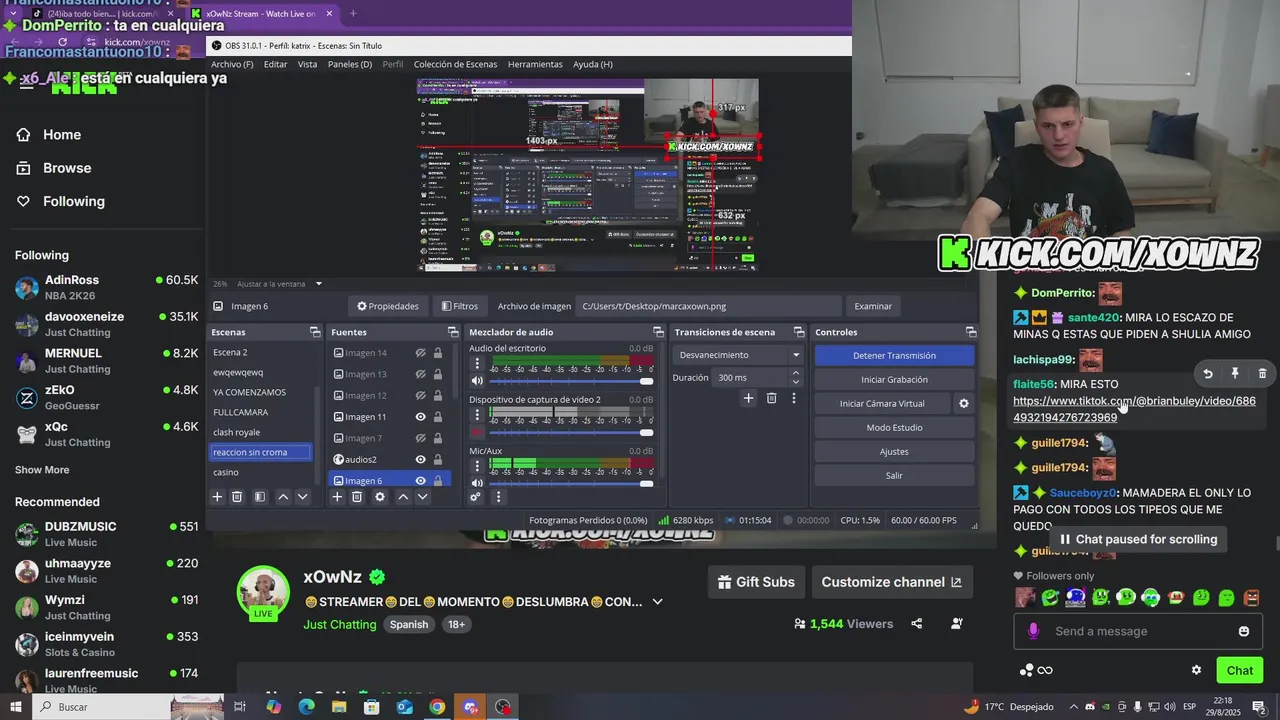This screenshot has width=1280, height=720.
Task: Undock the Controles panel
Action: click(971, 332)
